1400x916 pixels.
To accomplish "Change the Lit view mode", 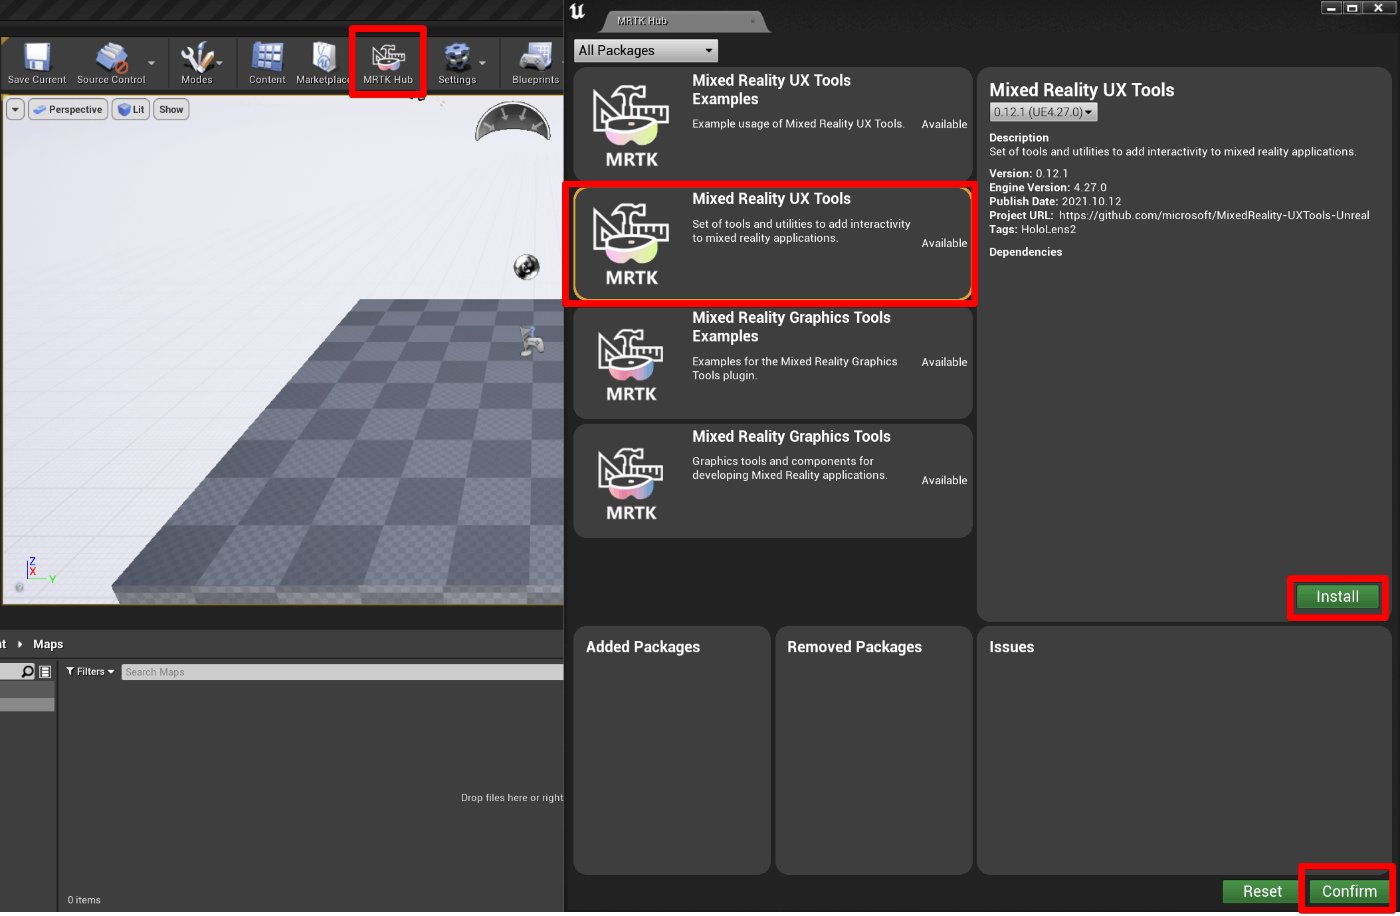I will [x=130, y=109].
